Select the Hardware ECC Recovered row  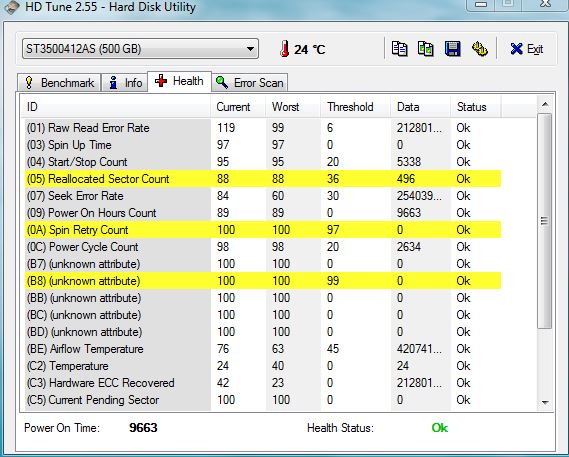tap(263, 383)
